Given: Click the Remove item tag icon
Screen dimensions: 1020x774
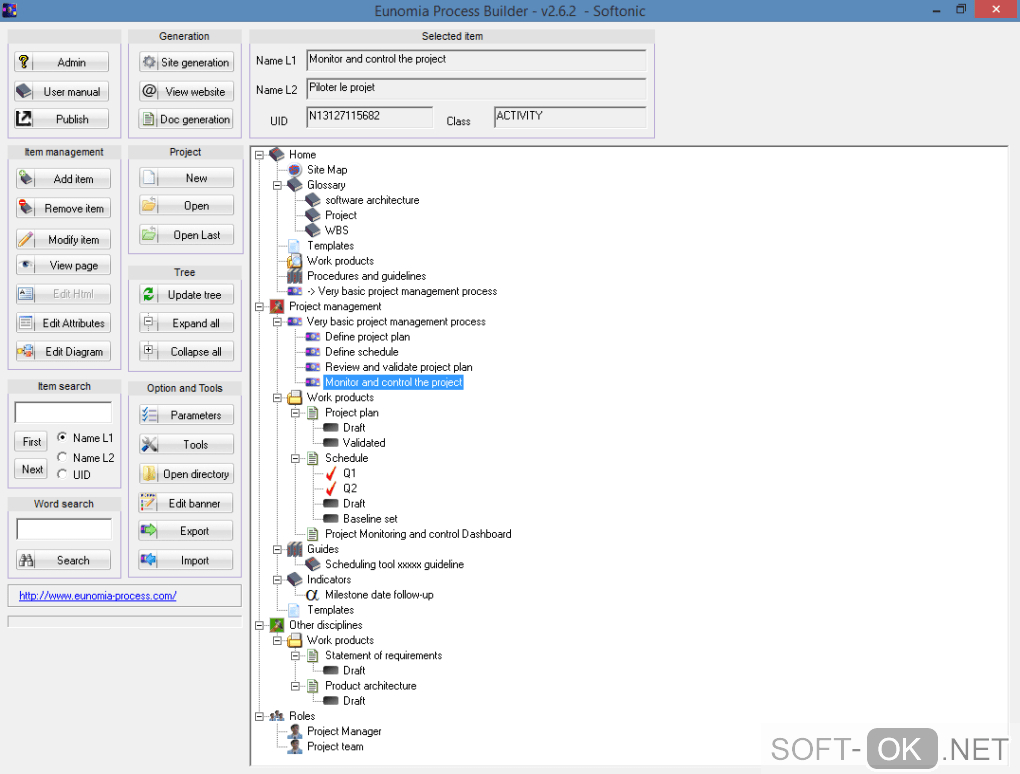Looking at the screenshot, I should click(x=26, y=208).
